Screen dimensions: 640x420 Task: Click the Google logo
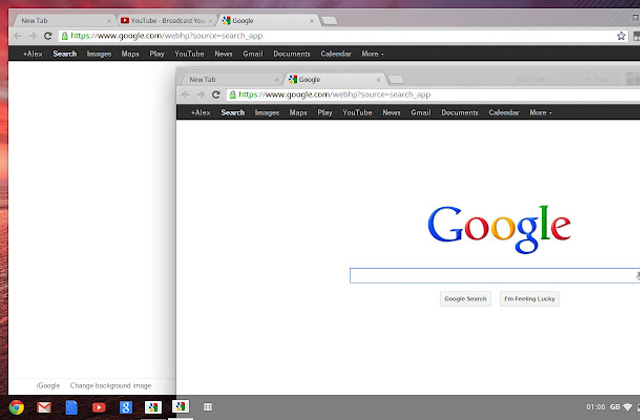pyautogui.click(x=499, y=229)
